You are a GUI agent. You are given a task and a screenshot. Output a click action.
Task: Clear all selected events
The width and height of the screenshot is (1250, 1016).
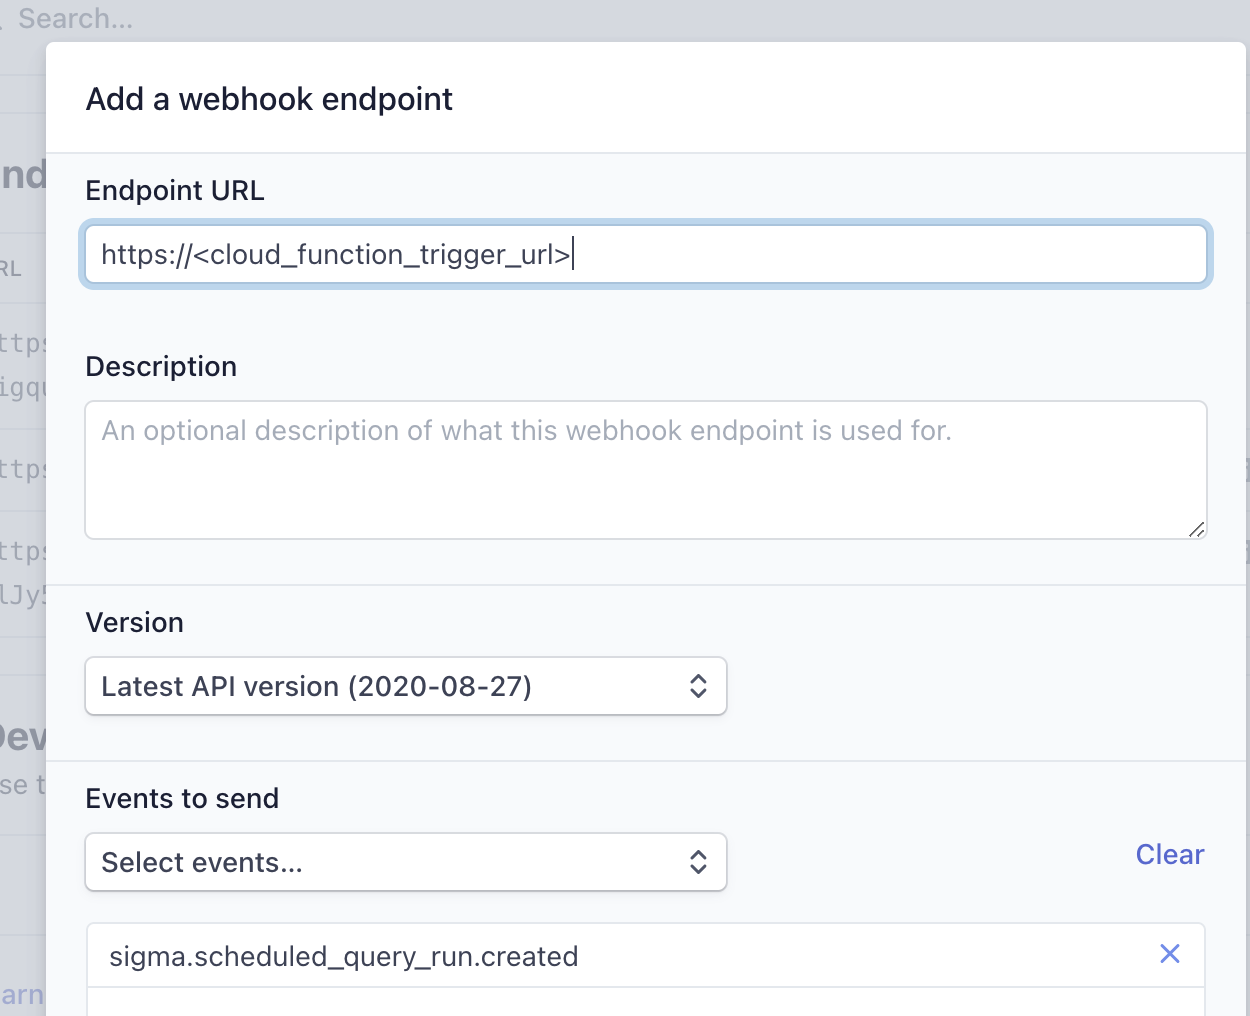point(1169,855)
